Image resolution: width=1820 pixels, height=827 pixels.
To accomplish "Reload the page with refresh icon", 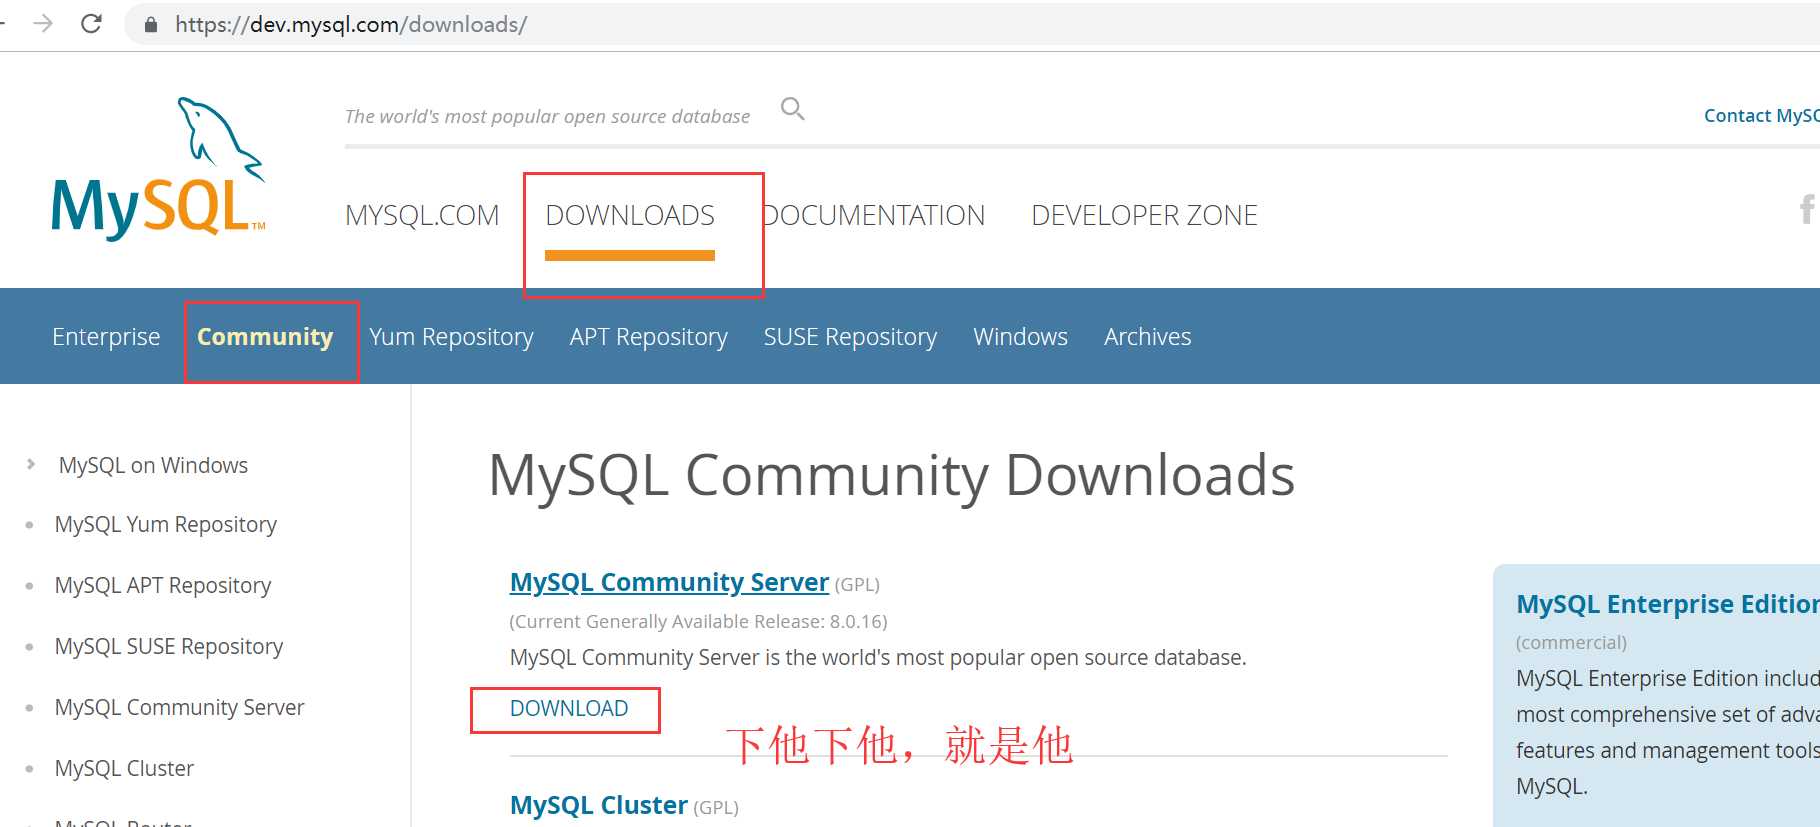I will coord(91,23).
